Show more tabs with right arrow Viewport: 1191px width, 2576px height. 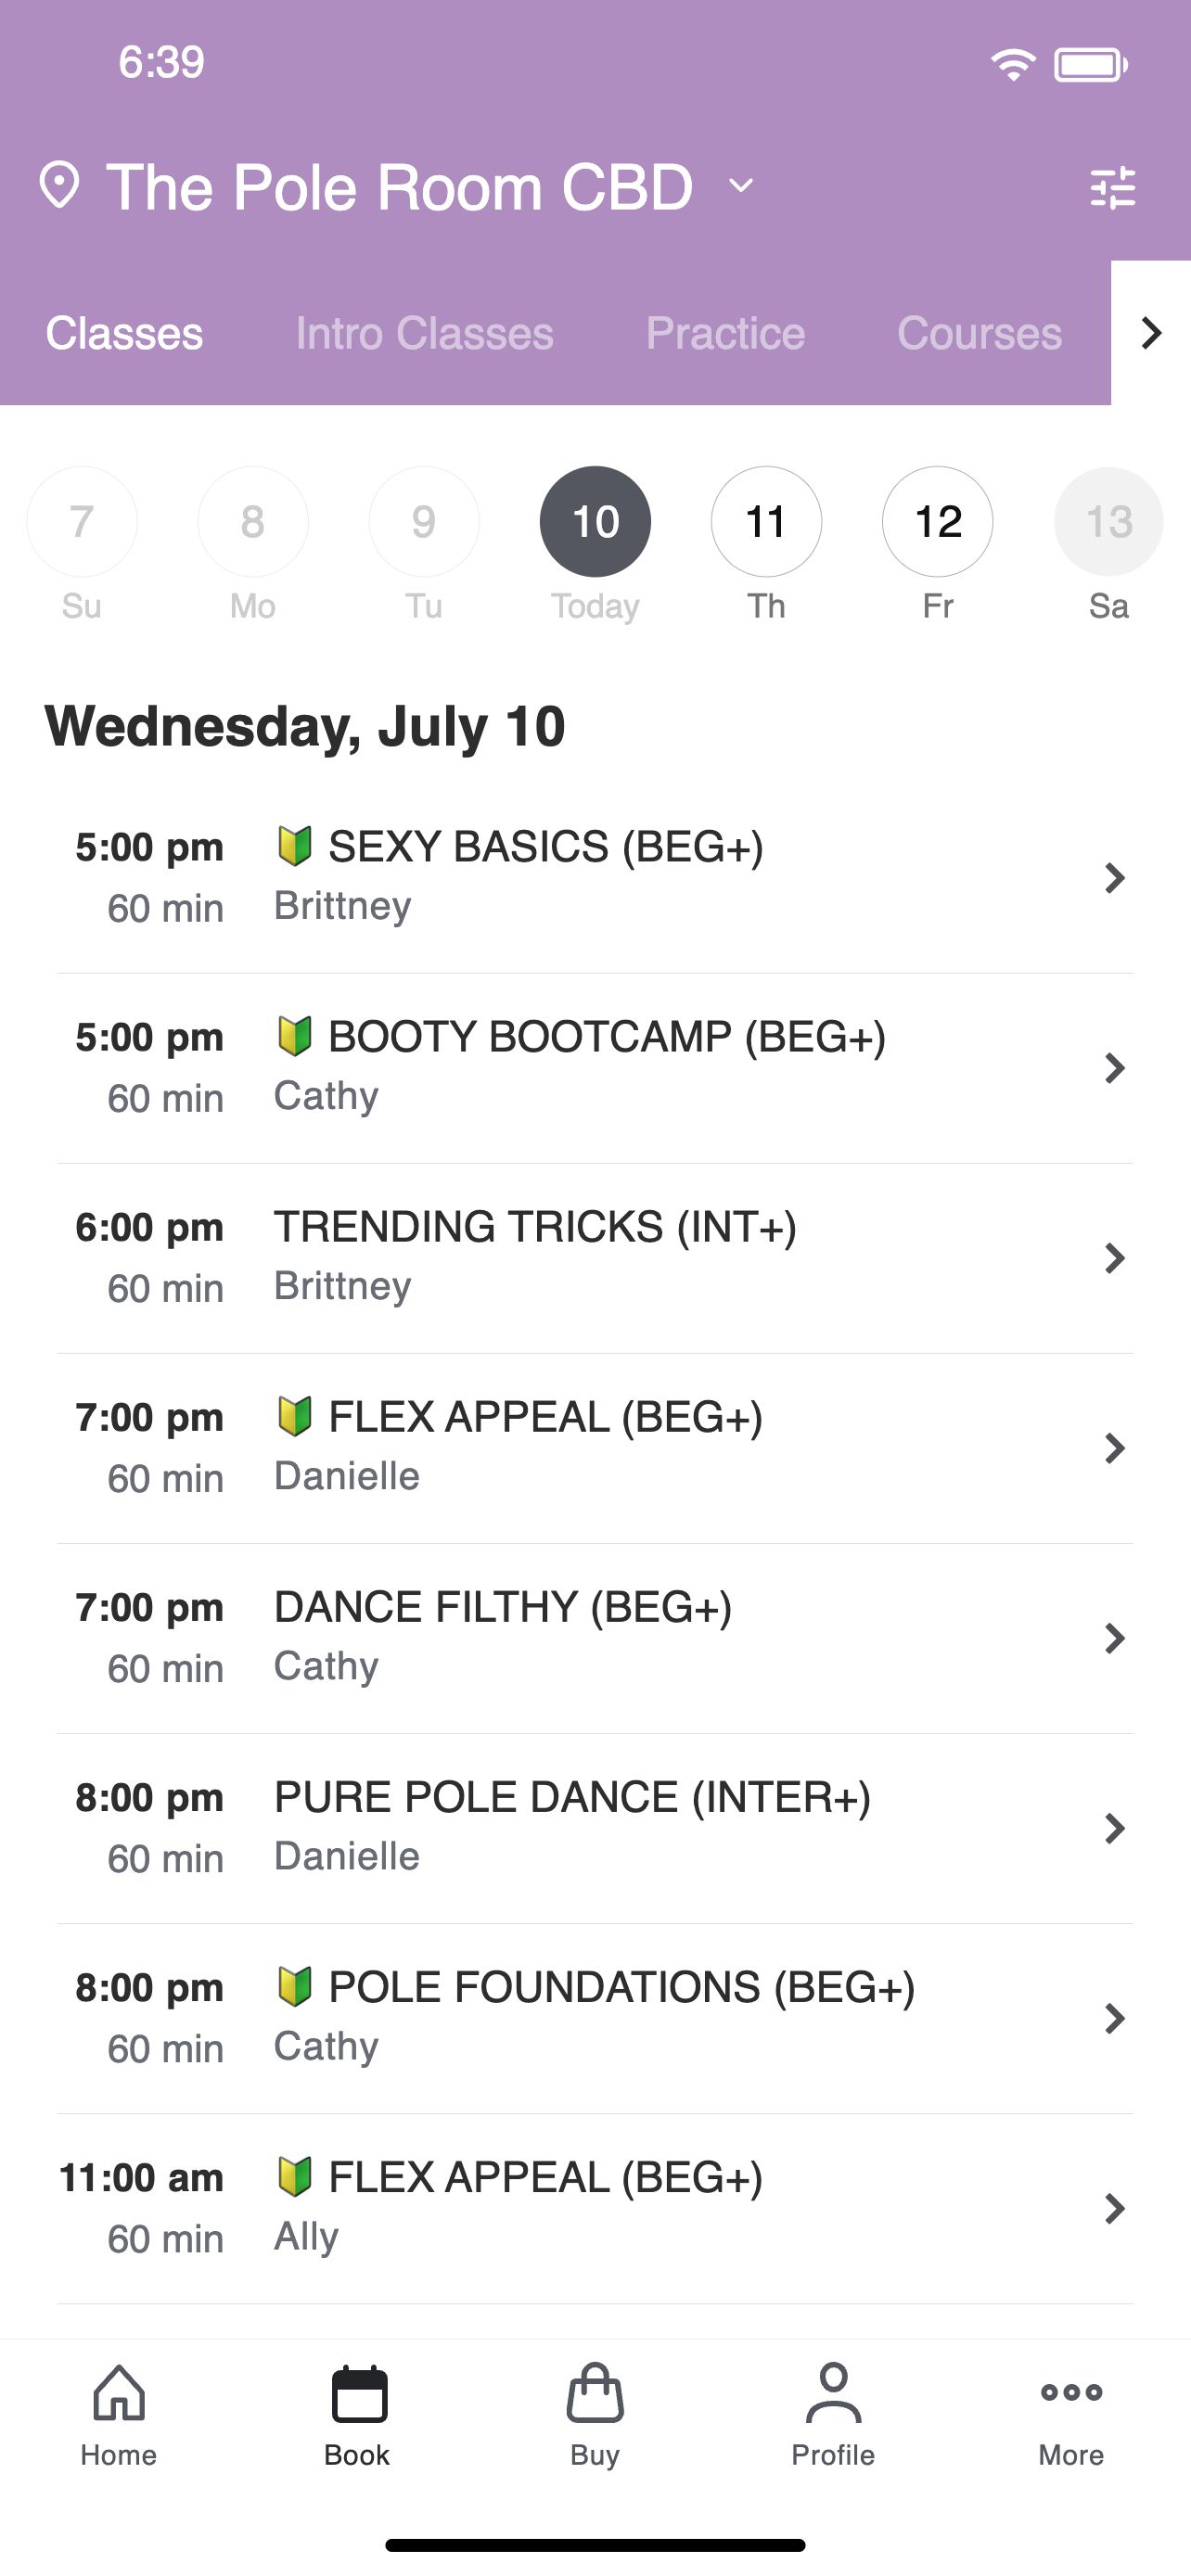1151,333
